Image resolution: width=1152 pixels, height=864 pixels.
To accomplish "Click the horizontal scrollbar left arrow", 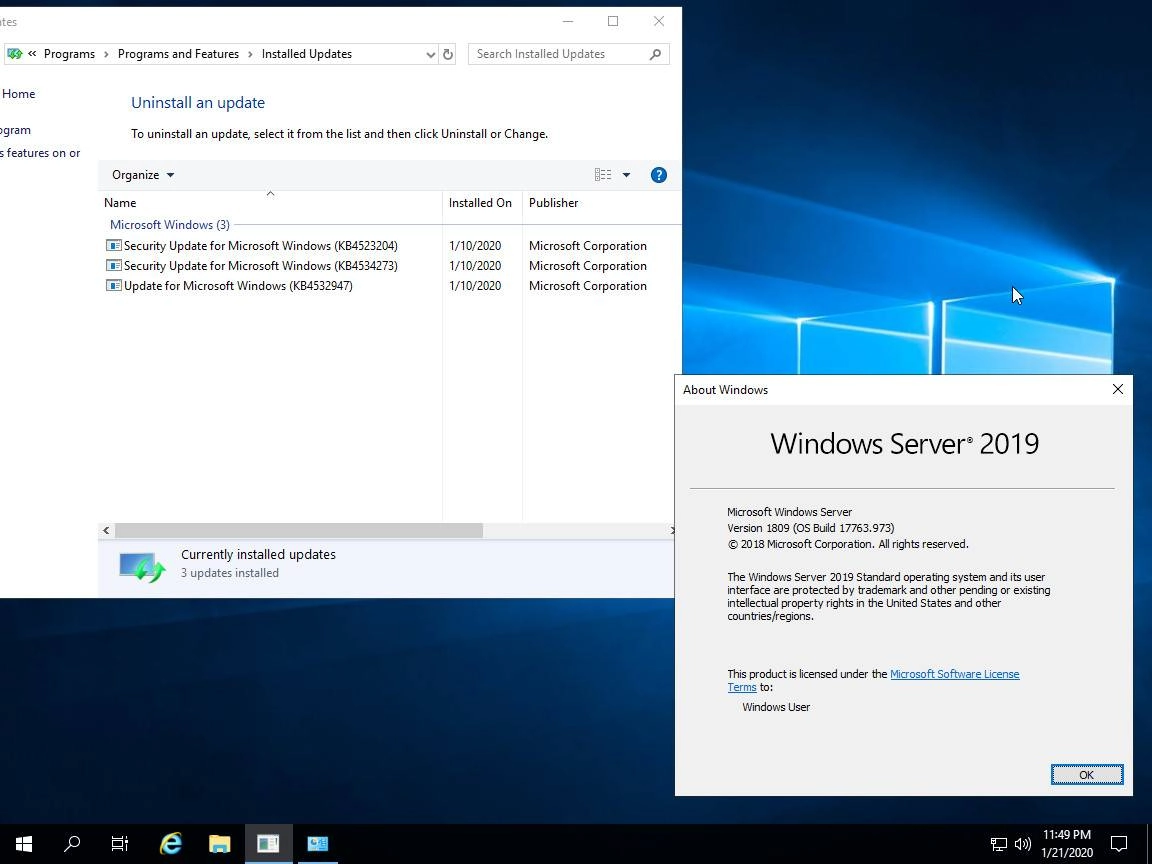I will point(107,530).
